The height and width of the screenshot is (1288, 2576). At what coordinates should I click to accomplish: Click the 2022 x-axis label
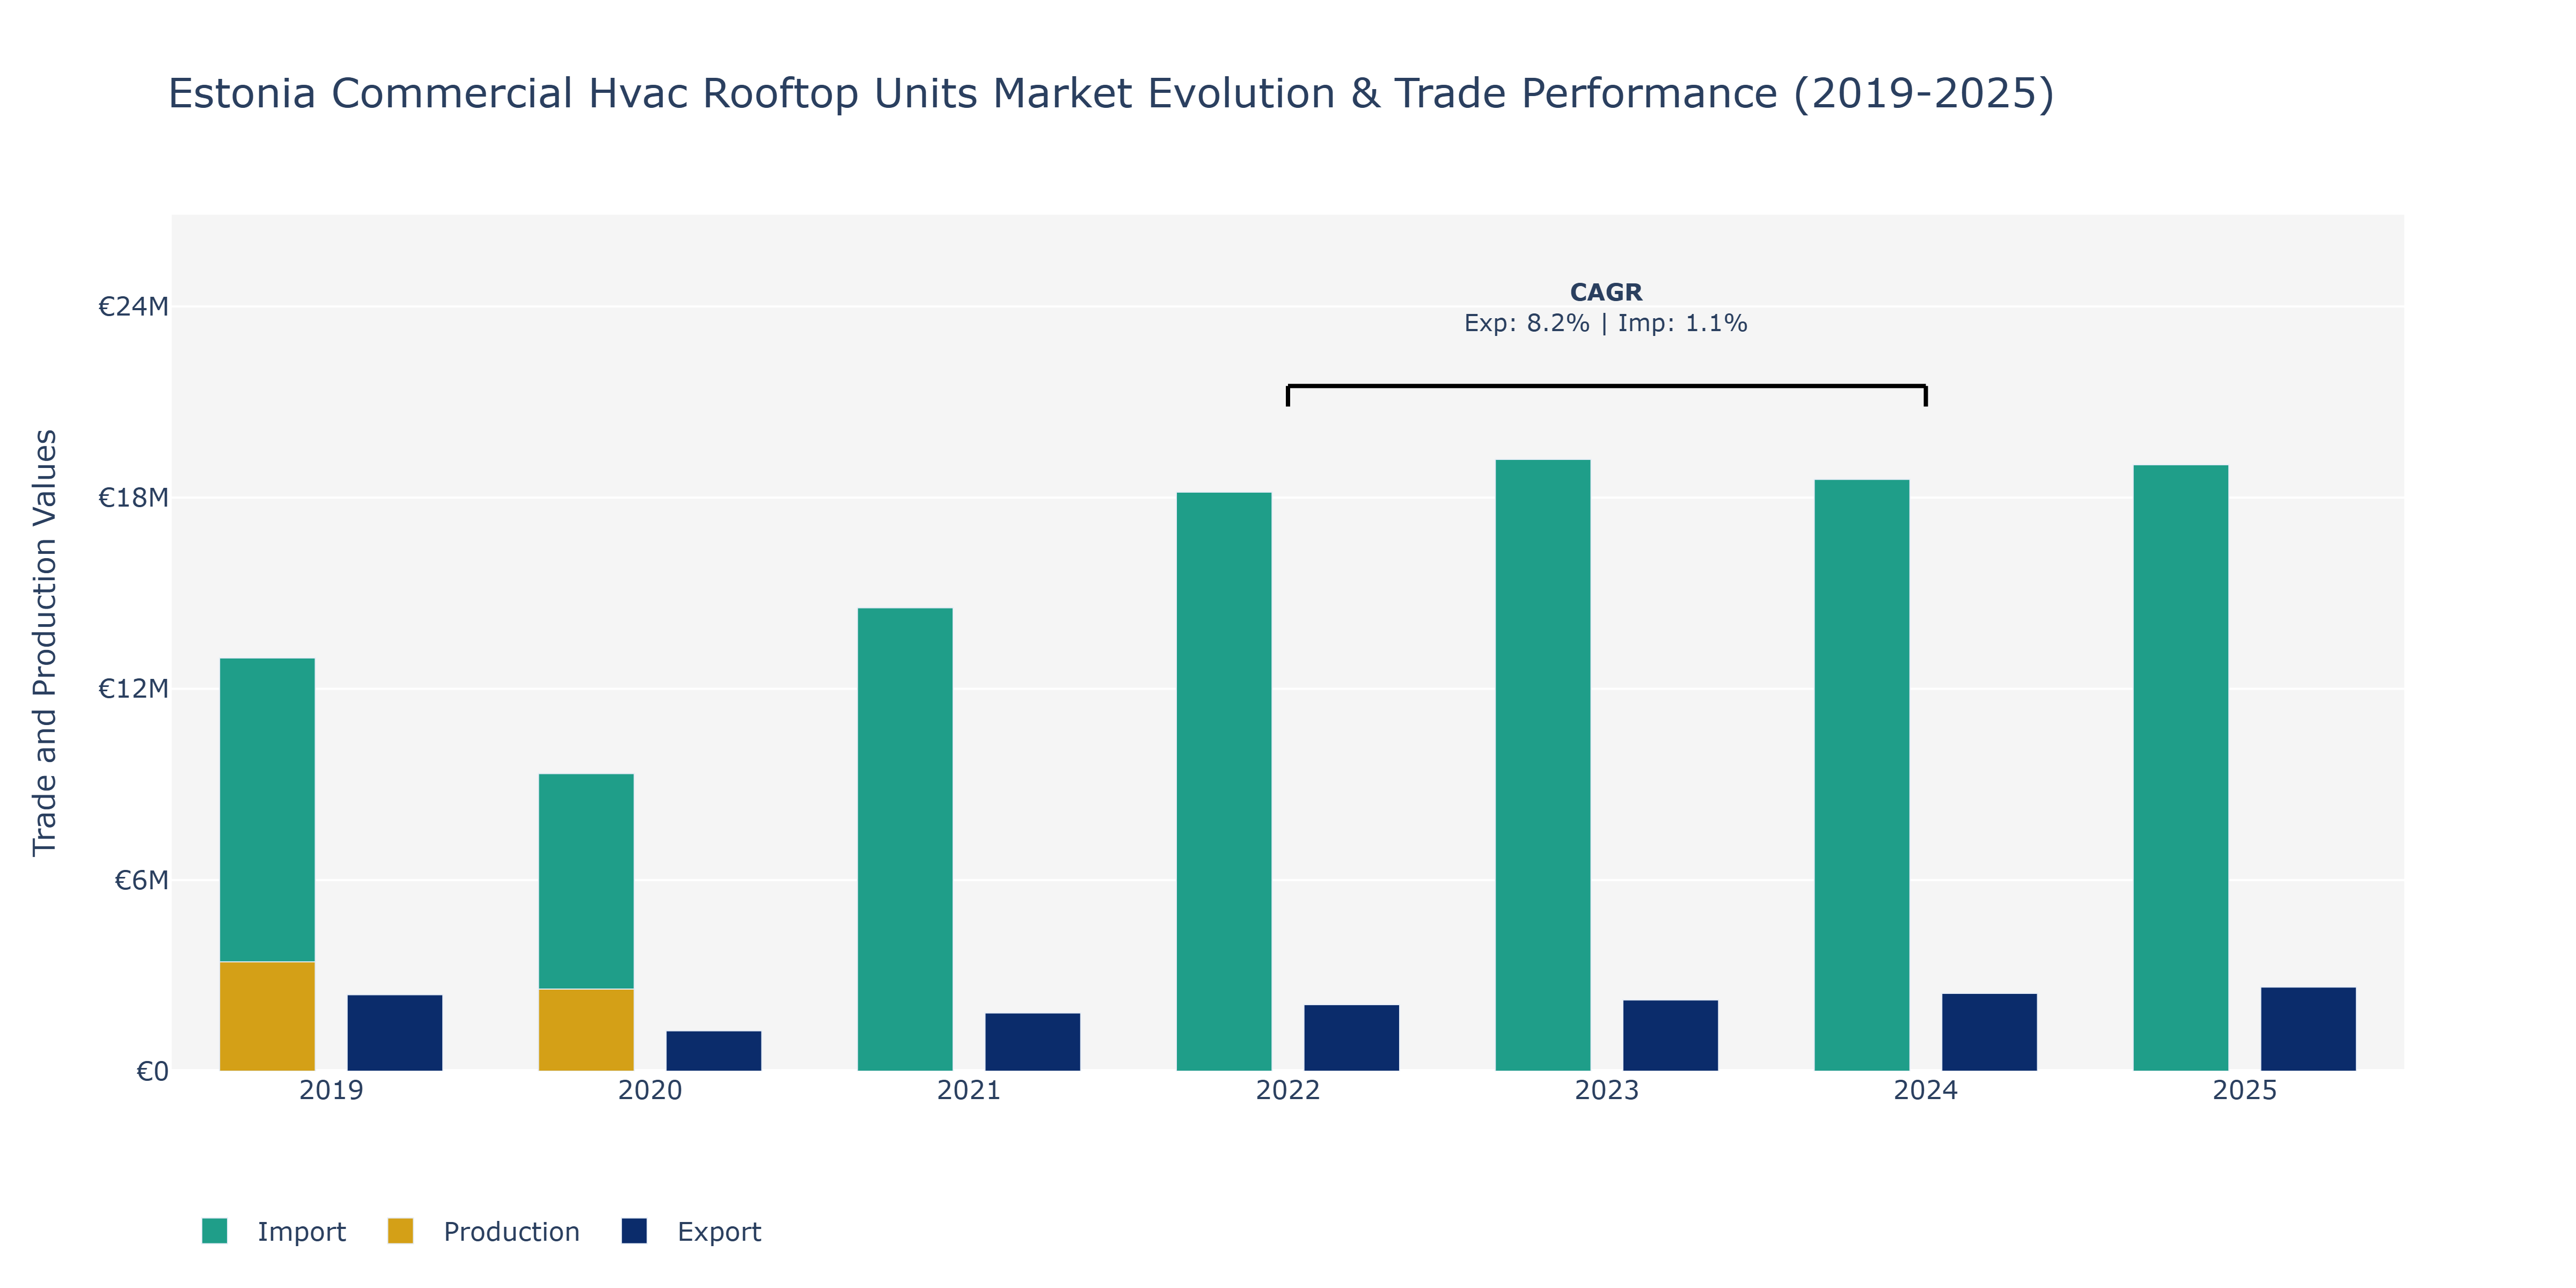(x=1288, y=1090)
